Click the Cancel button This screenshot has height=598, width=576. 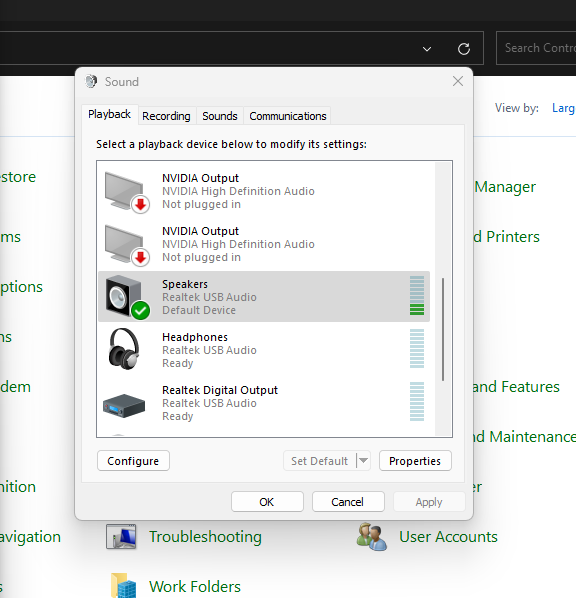click(x=348, y=502)
